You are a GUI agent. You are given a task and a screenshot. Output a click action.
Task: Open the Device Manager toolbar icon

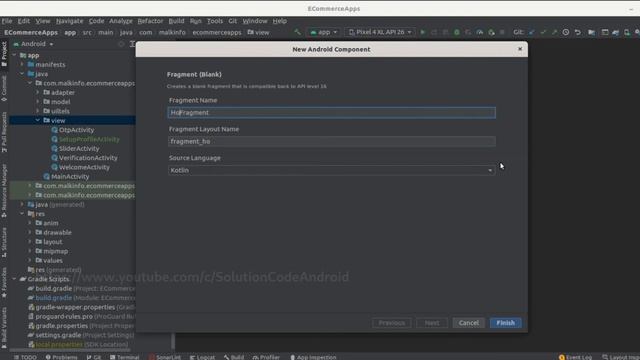pos(627,32)
